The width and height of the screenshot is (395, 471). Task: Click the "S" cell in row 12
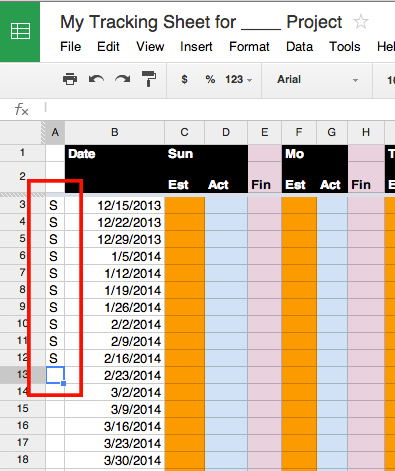[55, 358]
